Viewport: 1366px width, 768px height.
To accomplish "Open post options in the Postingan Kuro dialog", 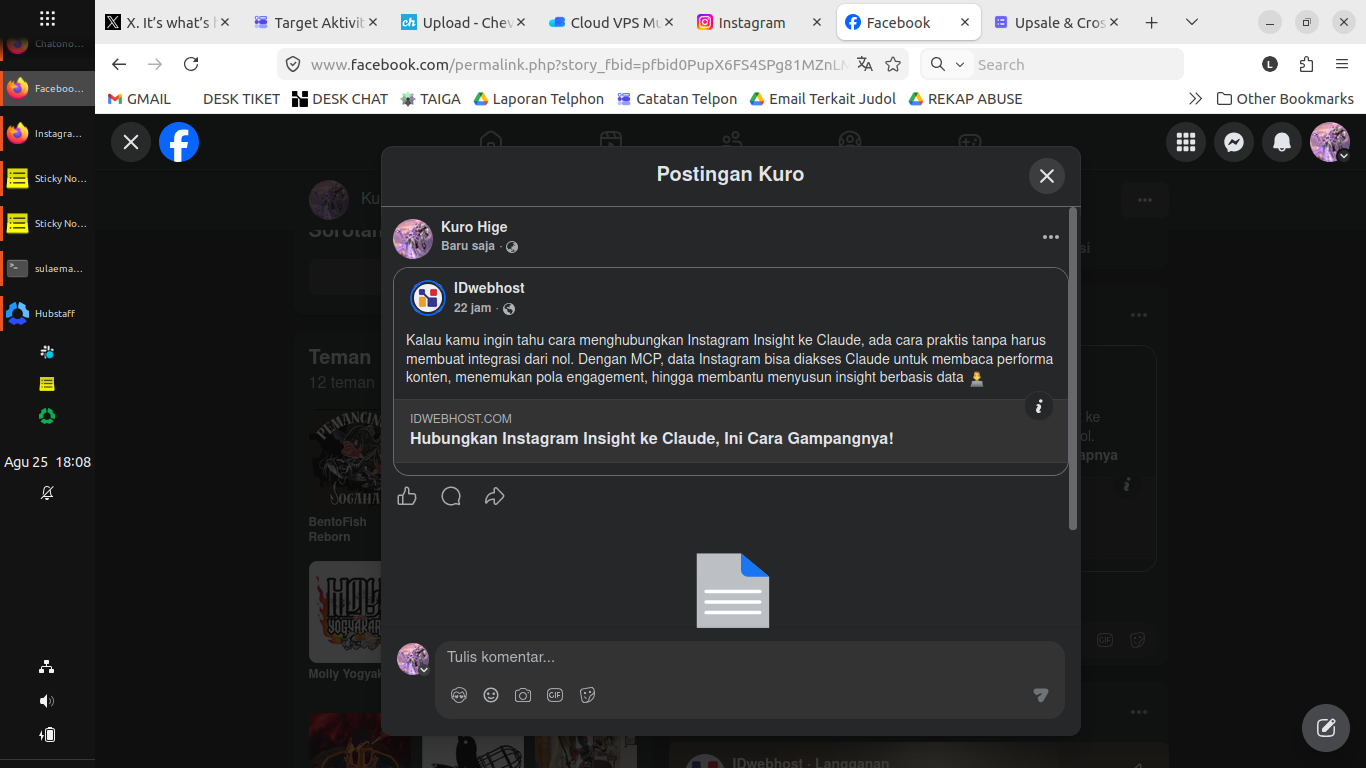I will tap(1050, 237).
